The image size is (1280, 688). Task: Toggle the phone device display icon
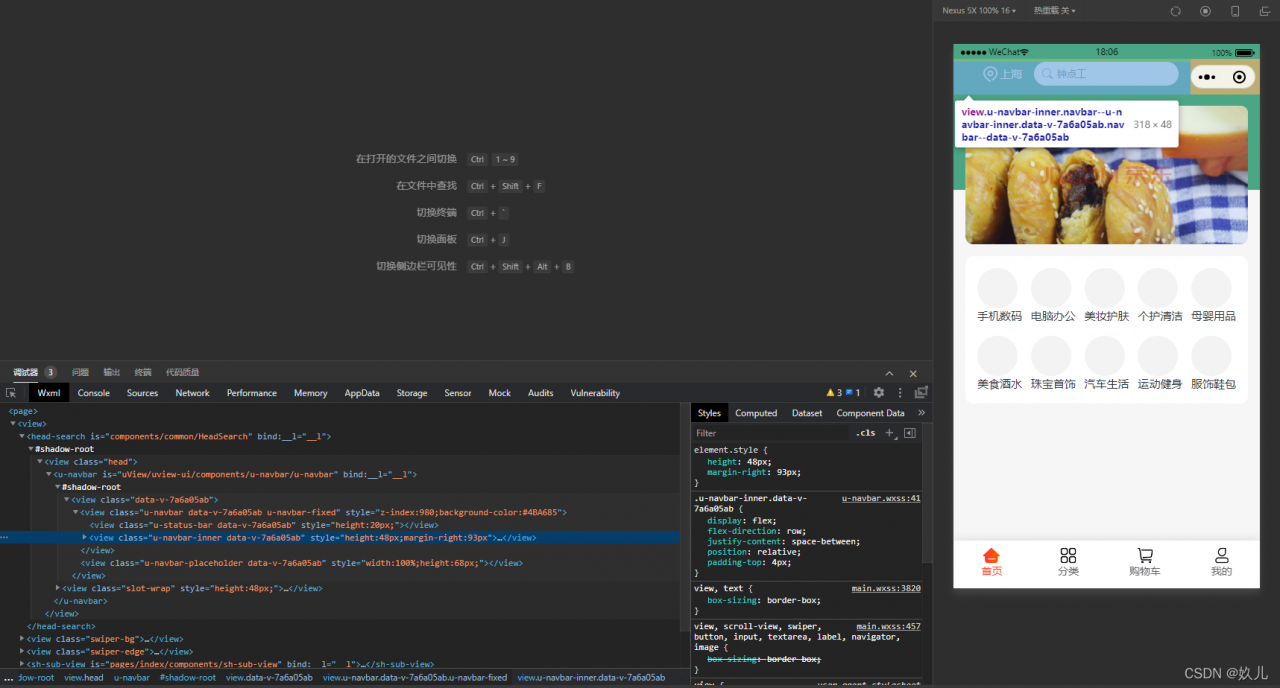tap(1235, 11)
